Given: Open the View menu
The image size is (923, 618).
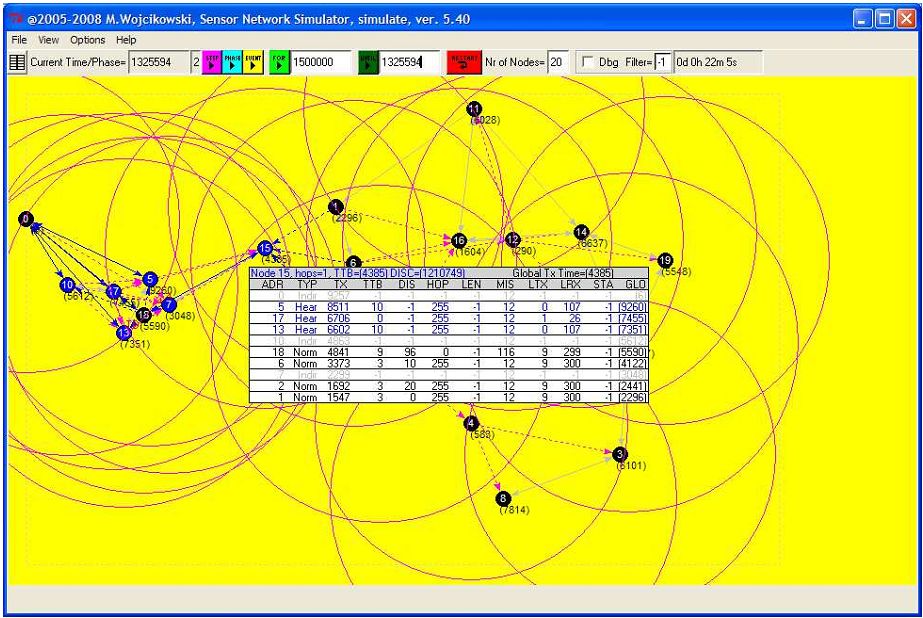Looking at the screenshot, I should (49, 39).
